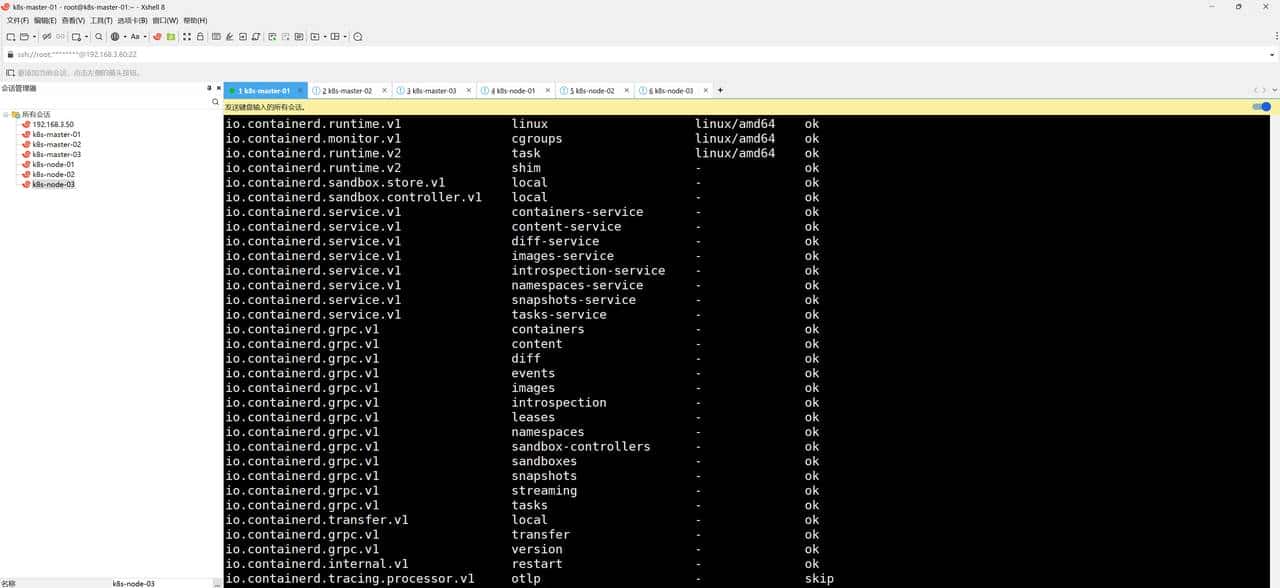This screenshot has width=1280, height=588.
Task: Select the find-text magnifier icon
Action: (98, 36)
